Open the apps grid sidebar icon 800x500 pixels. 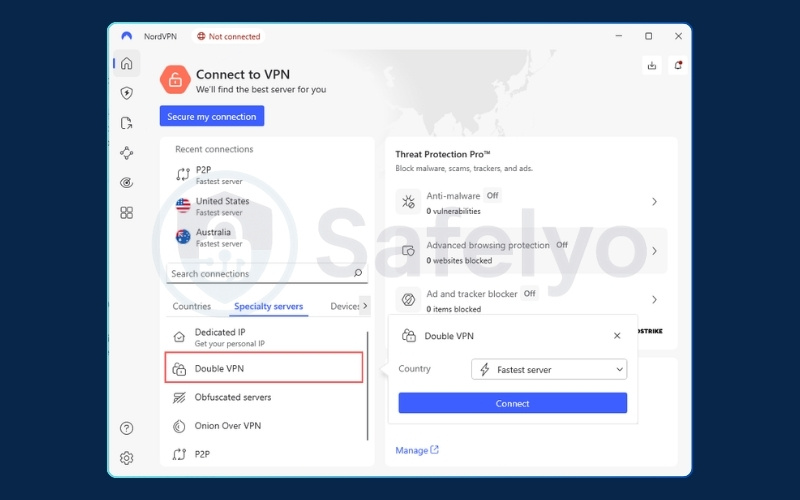coord(127,212)
